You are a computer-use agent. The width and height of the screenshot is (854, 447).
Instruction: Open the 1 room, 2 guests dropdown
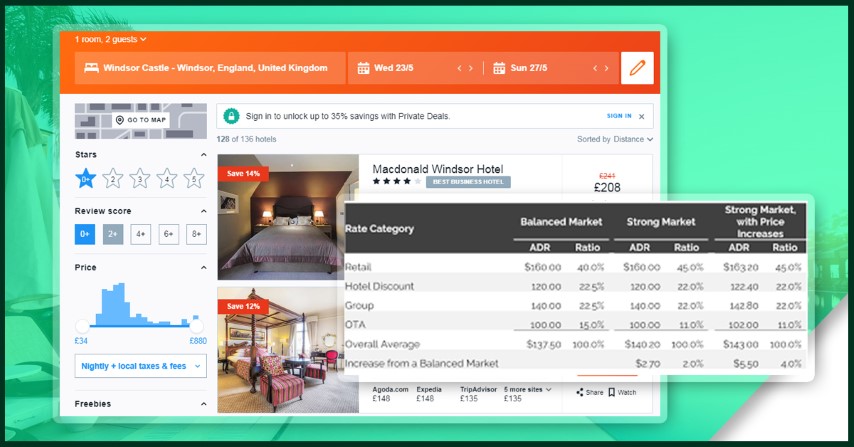(111, 39)
